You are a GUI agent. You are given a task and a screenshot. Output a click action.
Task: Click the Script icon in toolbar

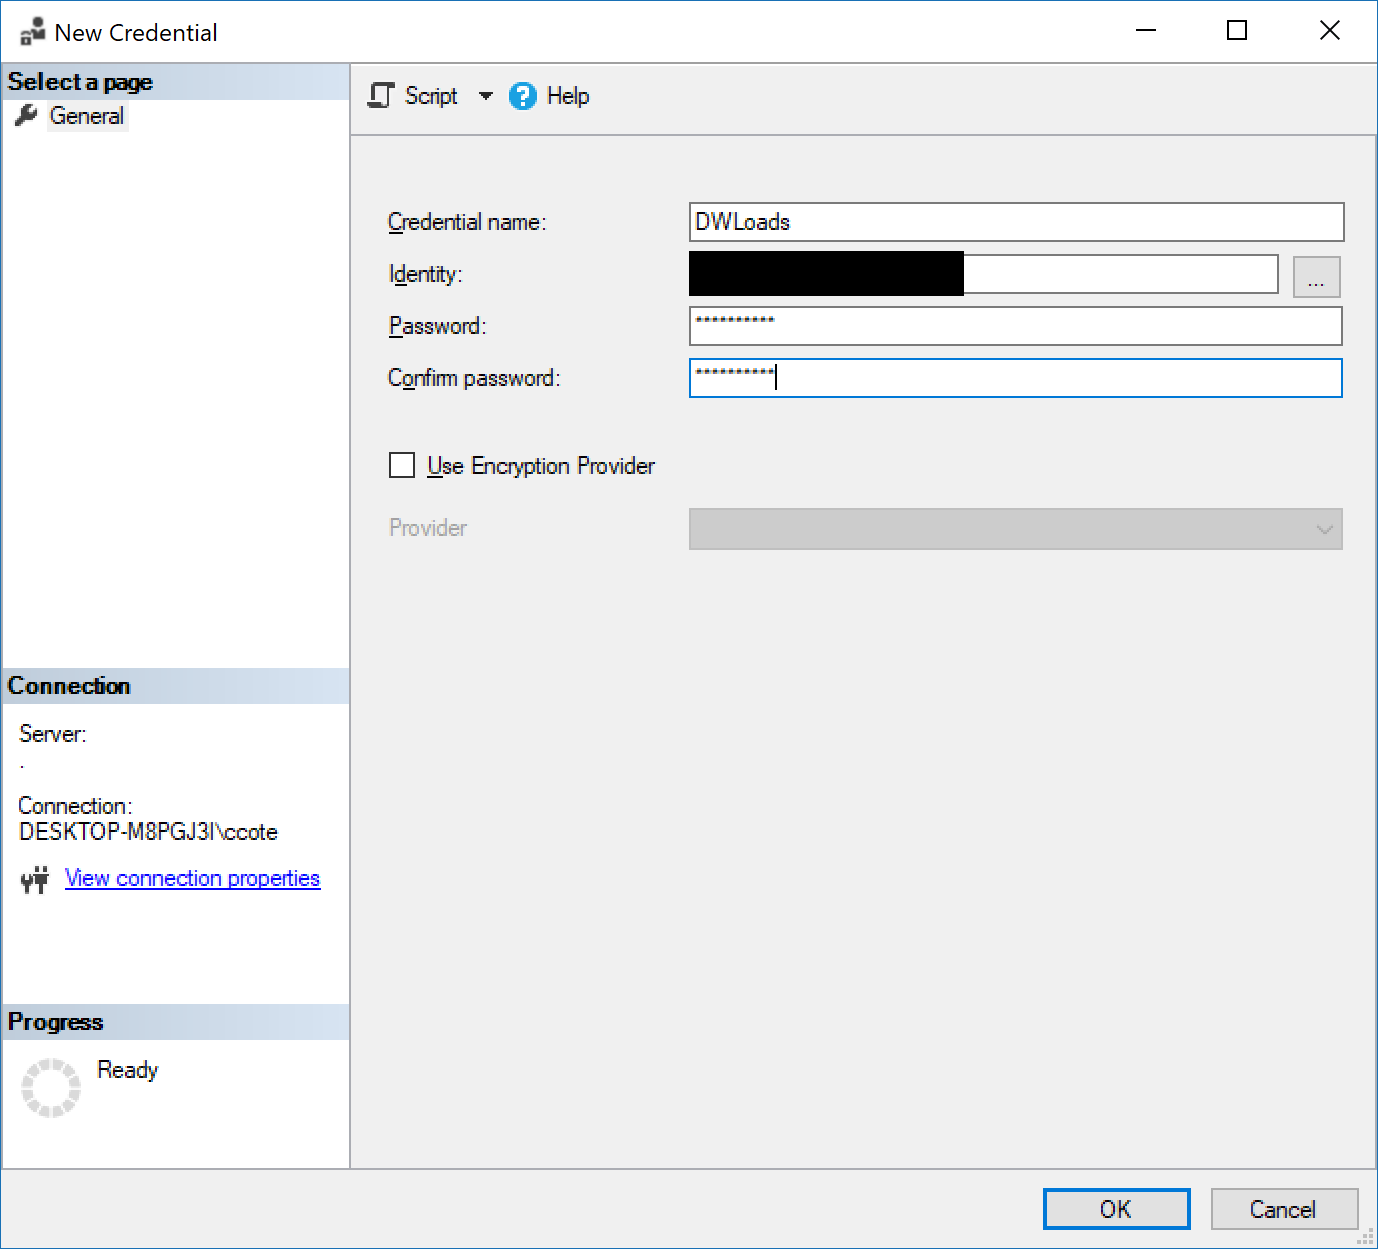tap(381, 96)
